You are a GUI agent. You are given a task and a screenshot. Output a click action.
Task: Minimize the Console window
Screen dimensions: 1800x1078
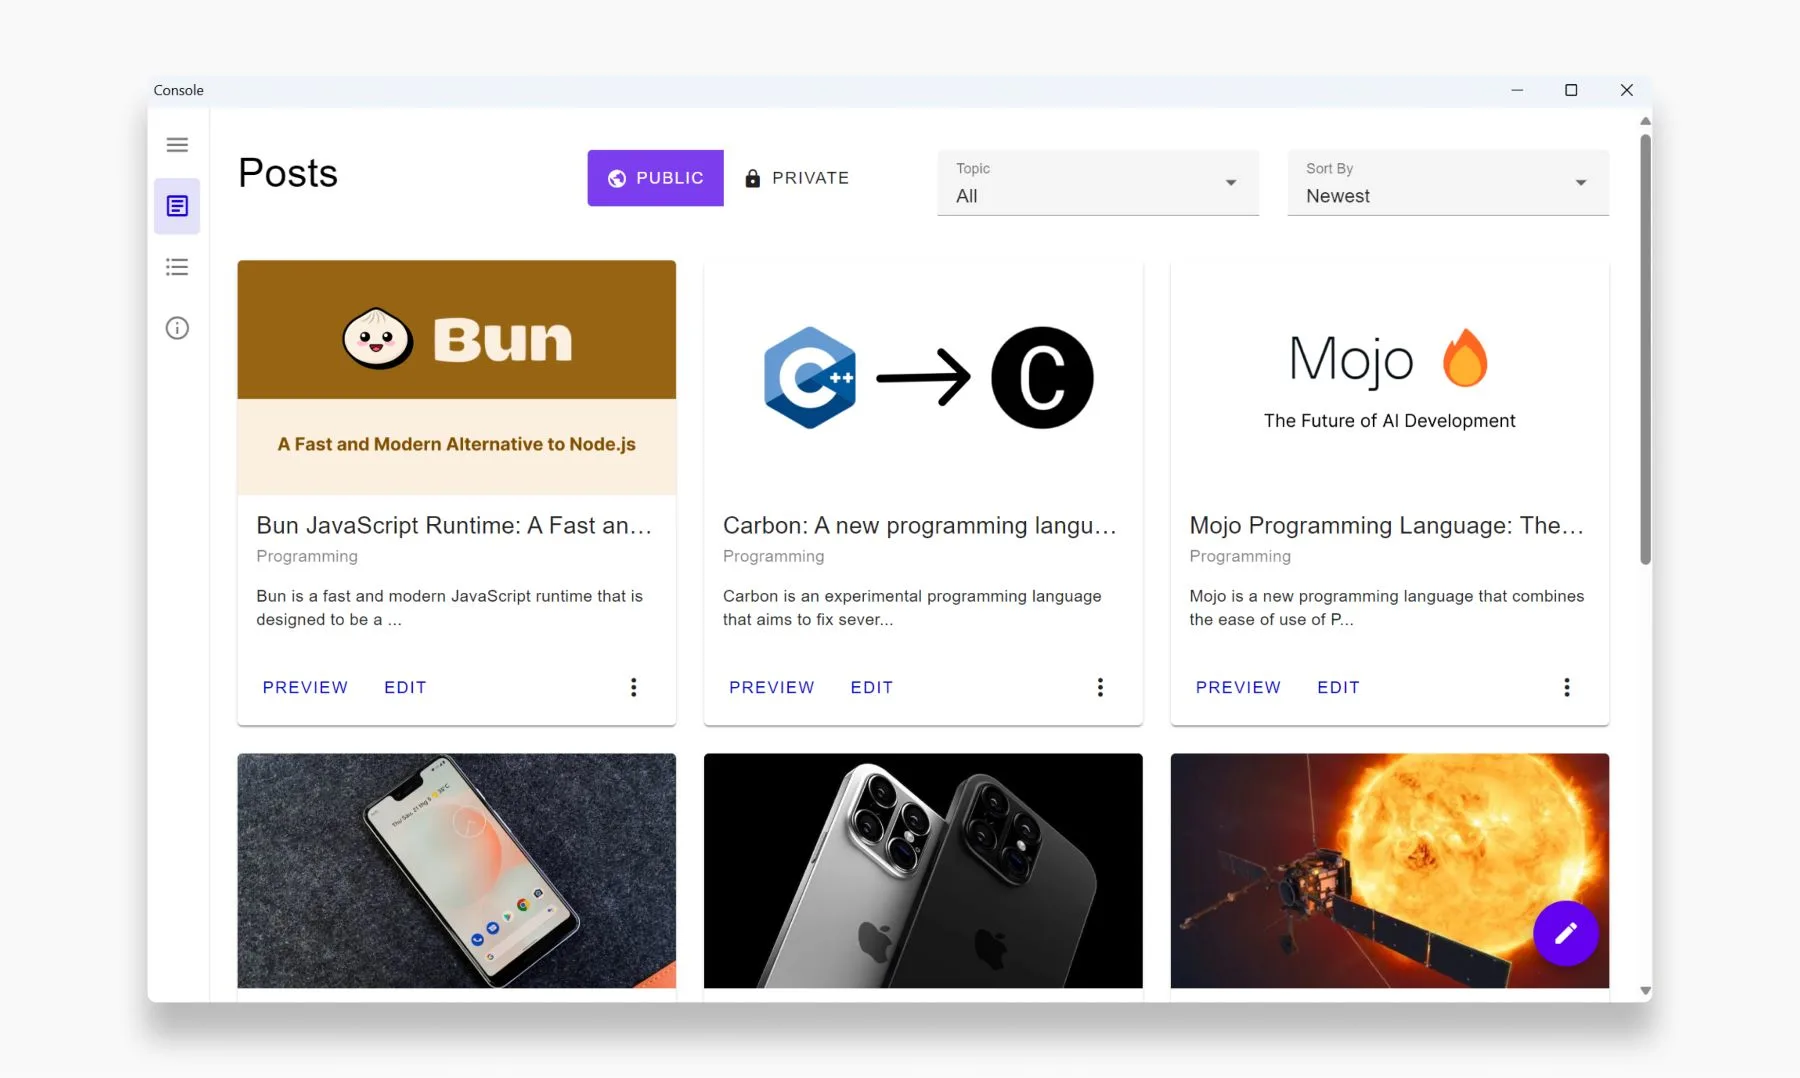pyautogui.click(x=1517, y=90)
